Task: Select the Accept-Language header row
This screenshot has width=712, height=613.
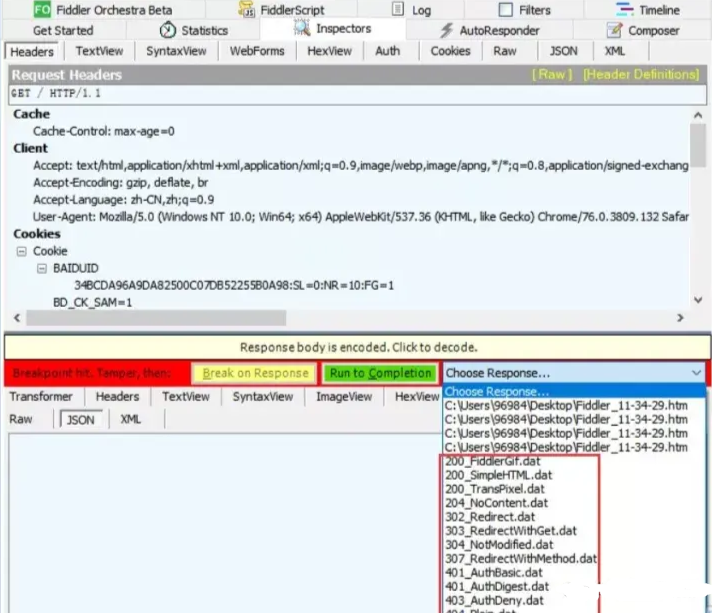Action: pos(124,200)
